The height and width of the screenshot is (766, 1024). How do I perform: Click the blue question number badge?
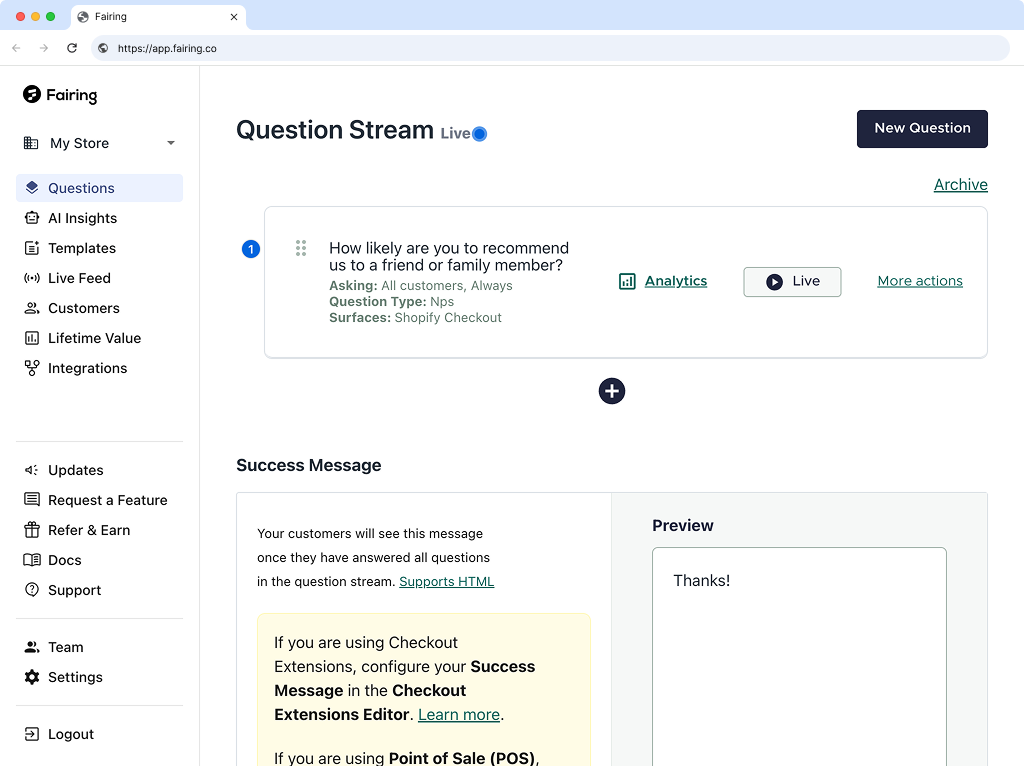point(251,249)
